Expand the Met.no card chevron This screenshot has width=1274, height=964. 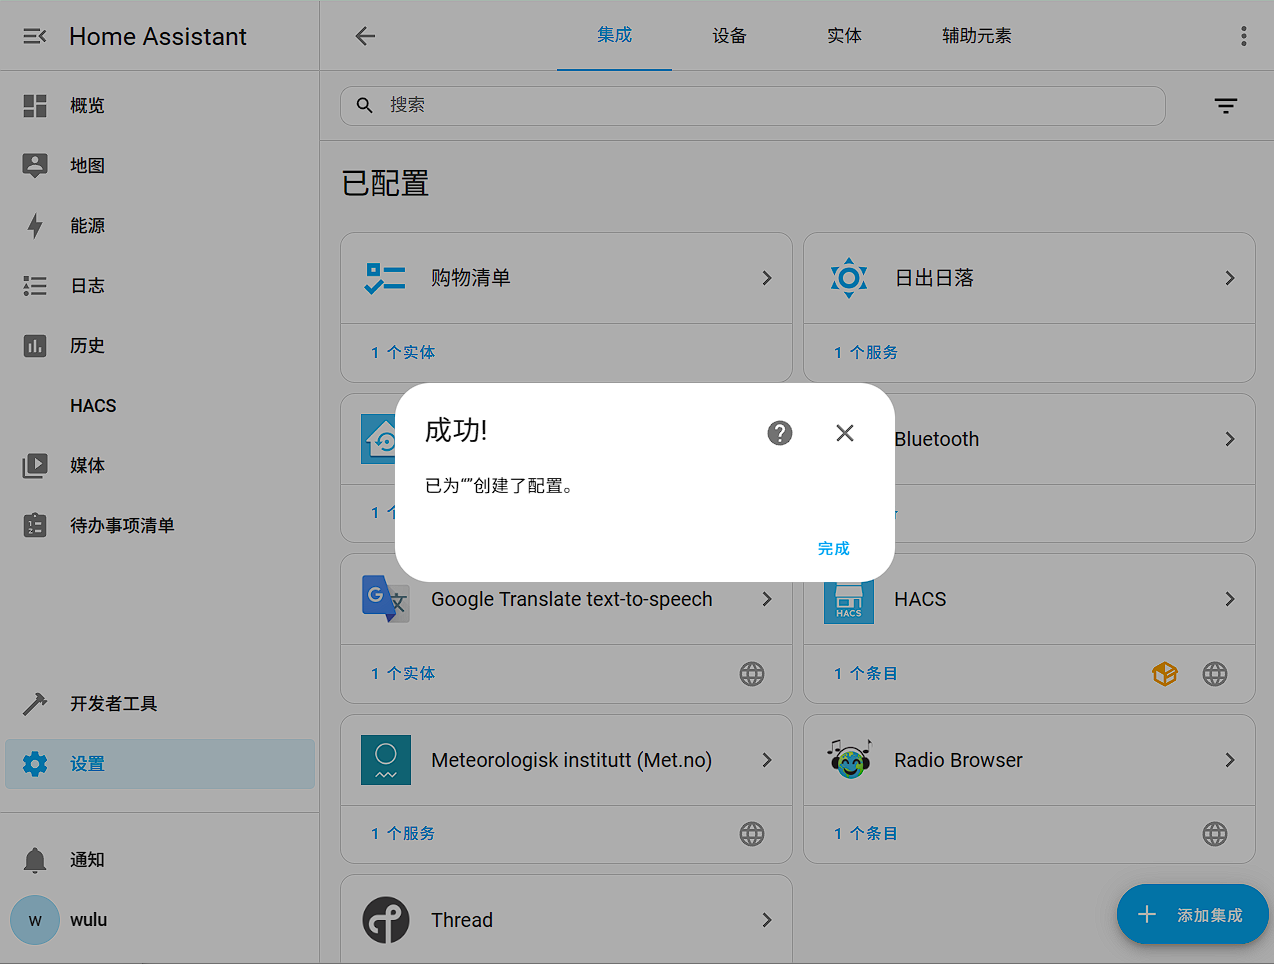[x=767, y=760]
